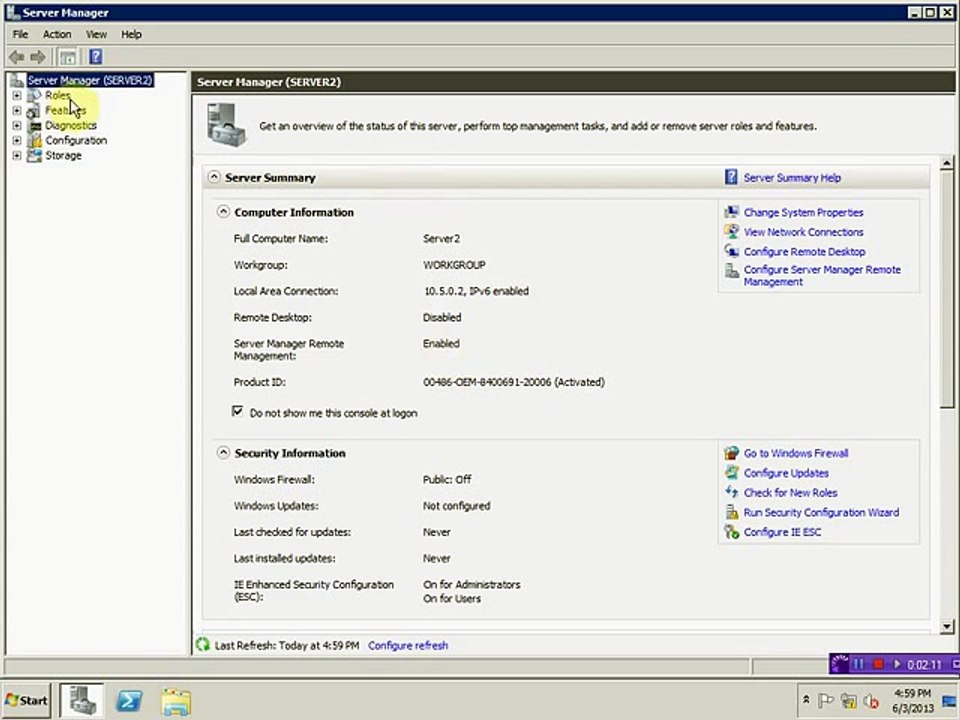Viewport: 960px width, 720px height.
Task: Expand the Roles tree node
Action: [17, 96]
